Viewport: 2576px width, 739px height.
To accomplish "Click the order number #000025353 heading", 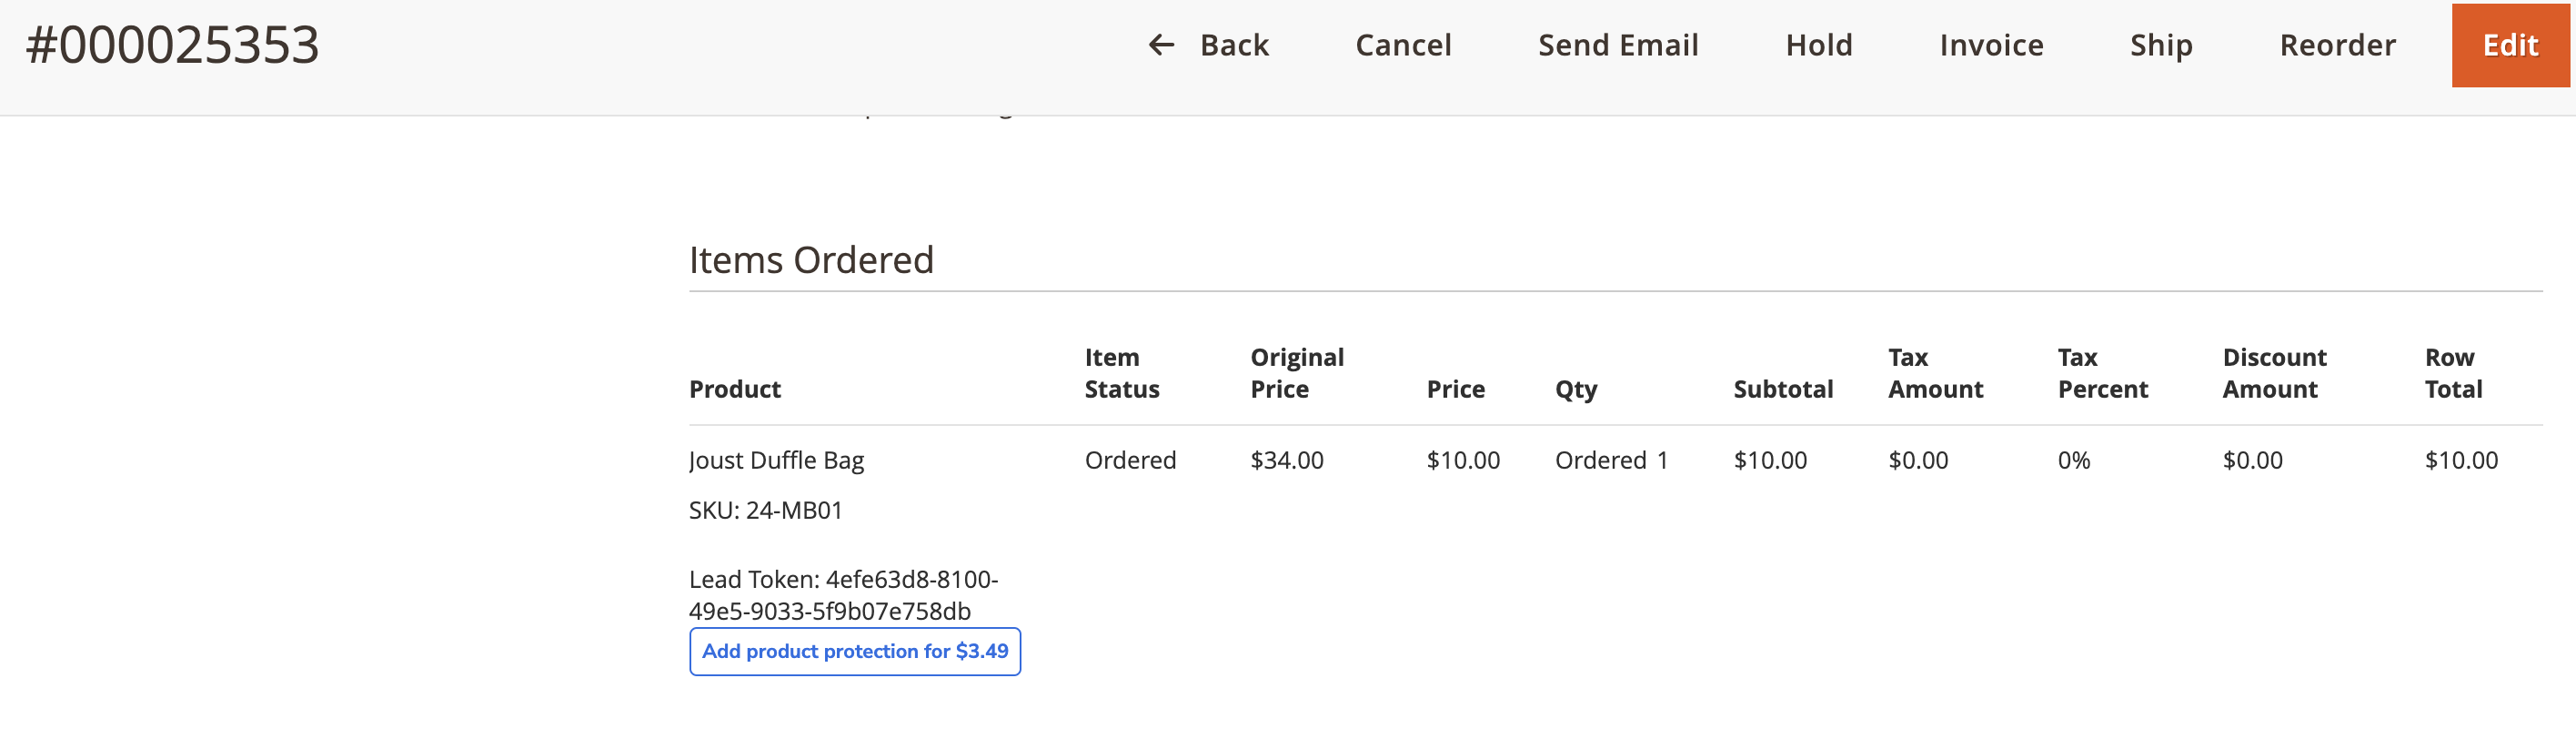I will click(x=172, y=45).
